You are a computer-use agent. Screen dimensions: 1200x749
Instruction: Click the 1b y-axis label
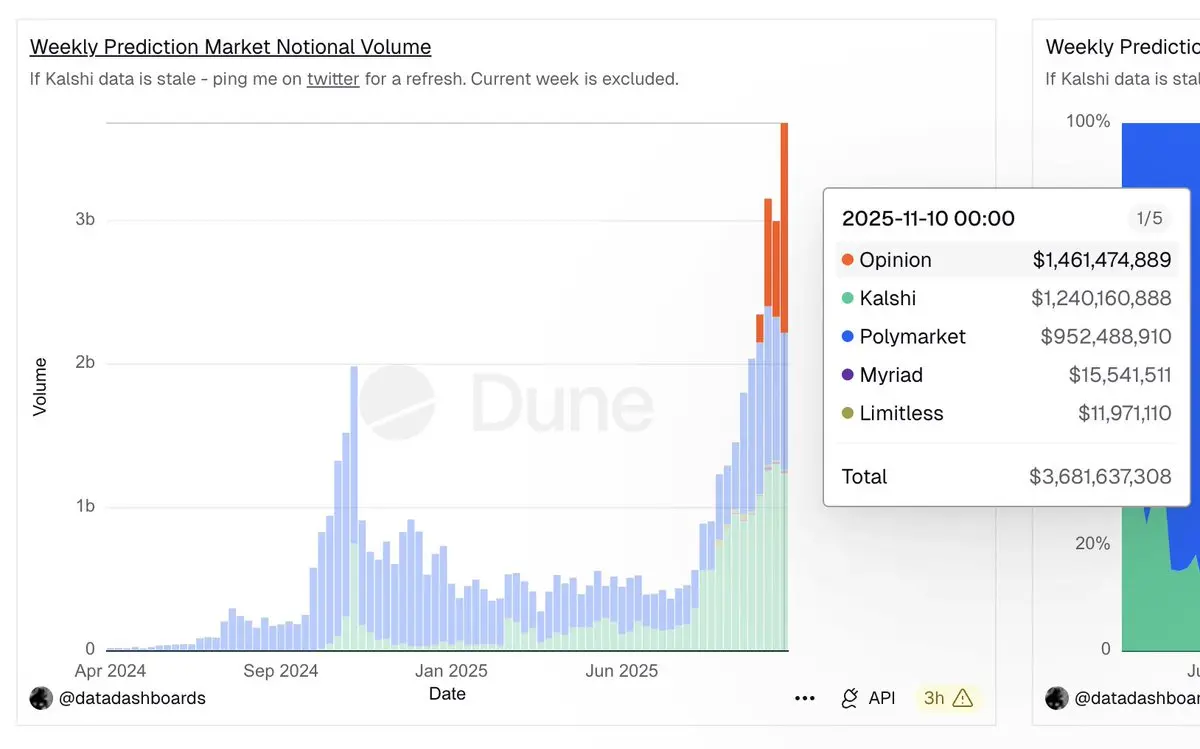click(x=85, y=506)
